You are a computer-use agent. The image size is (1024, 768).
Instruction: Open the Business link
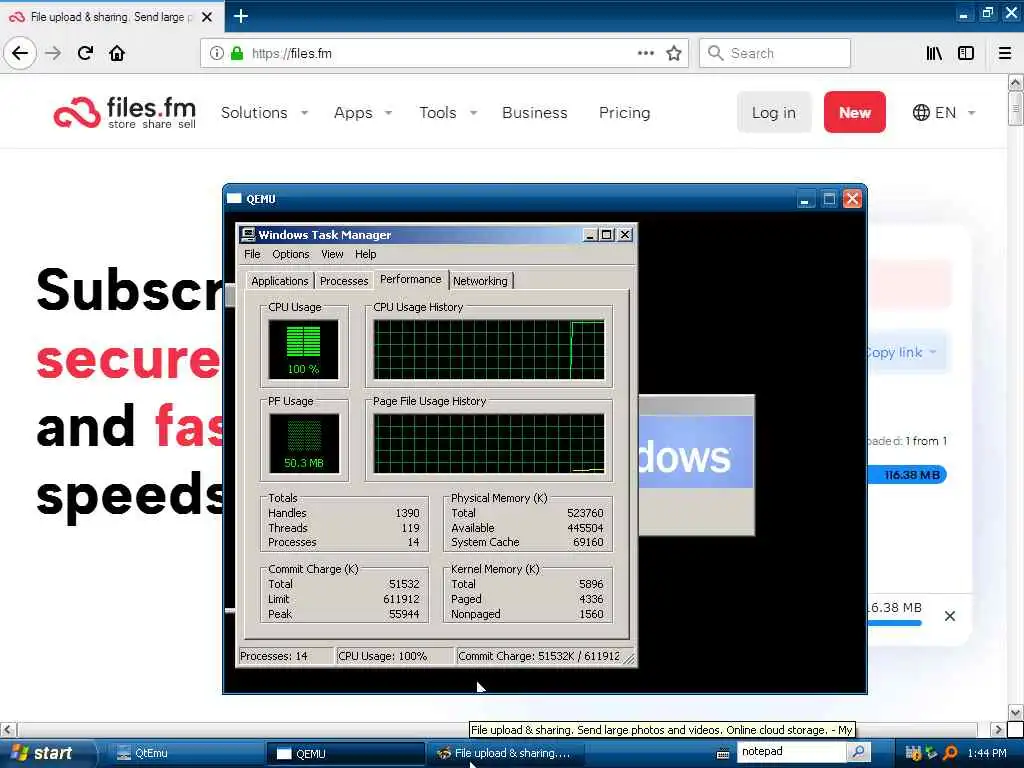pyautogui.click(x=534, y=112)
